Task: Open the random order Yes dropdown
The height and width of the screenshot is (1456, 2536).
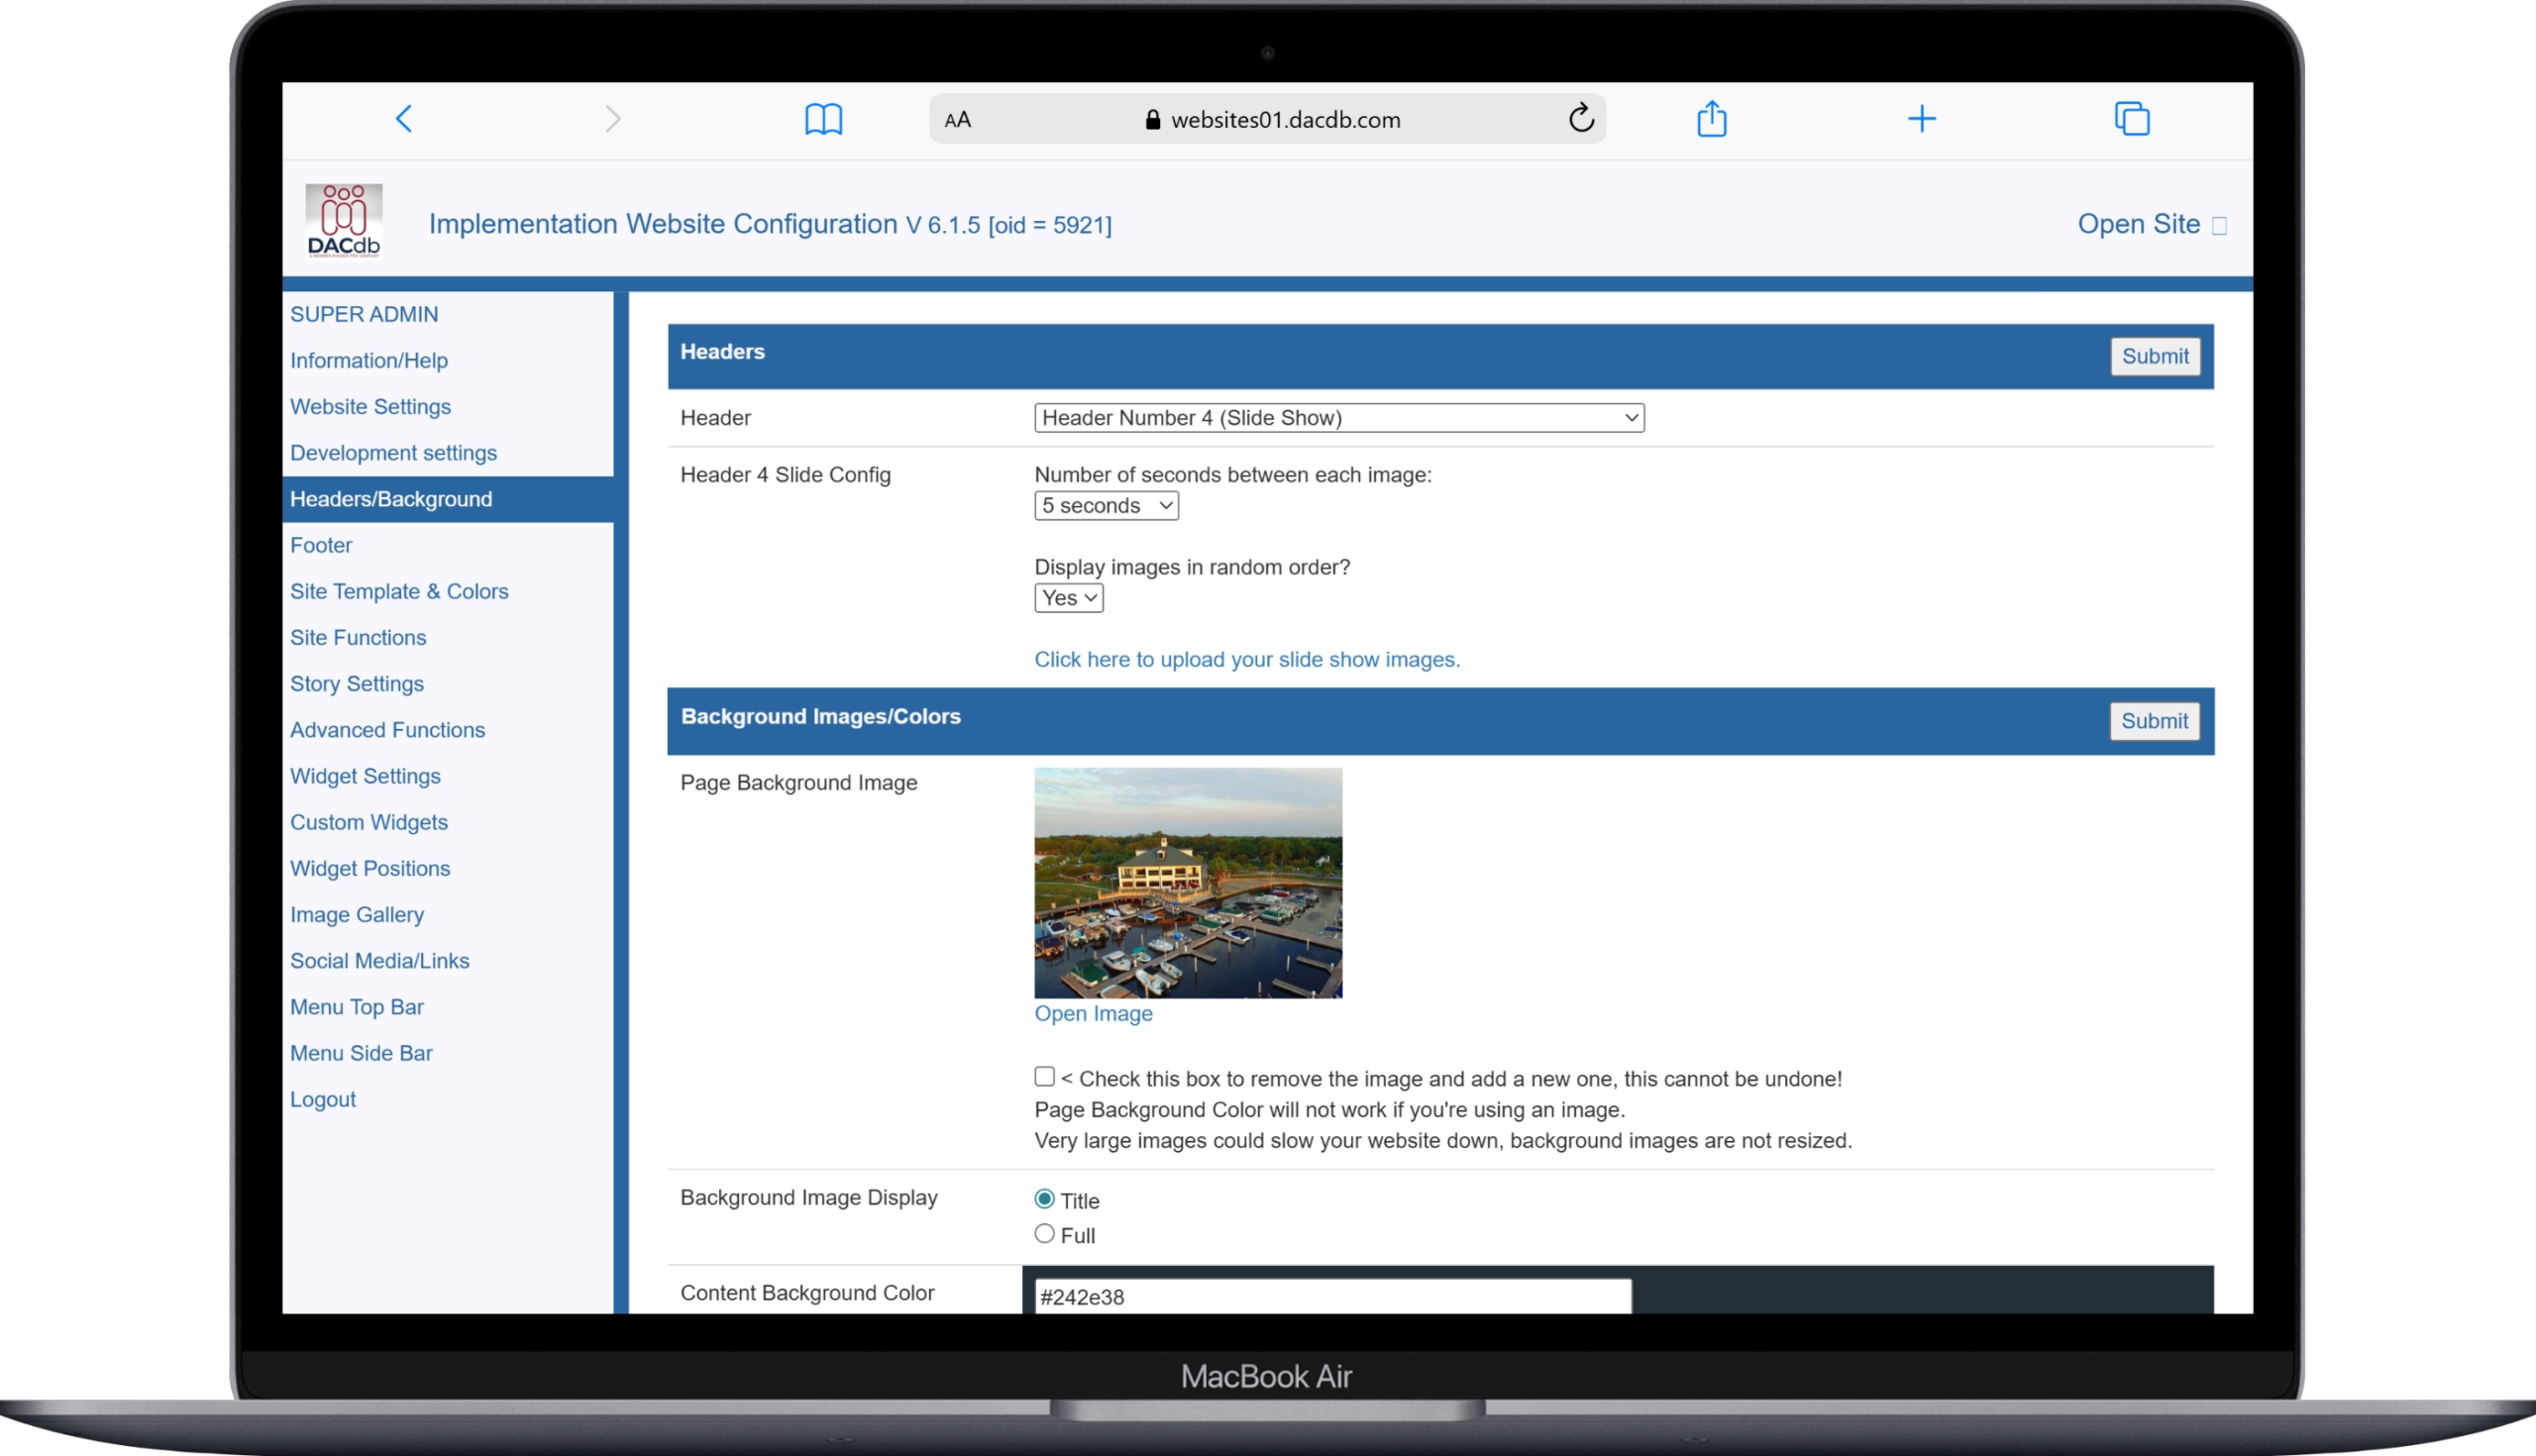Action: [1068, 598]
